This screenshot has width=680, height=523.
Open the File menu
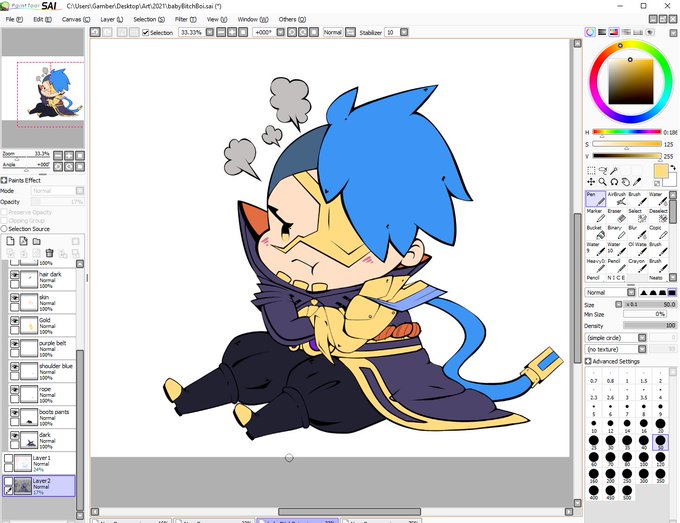(13, 20)
